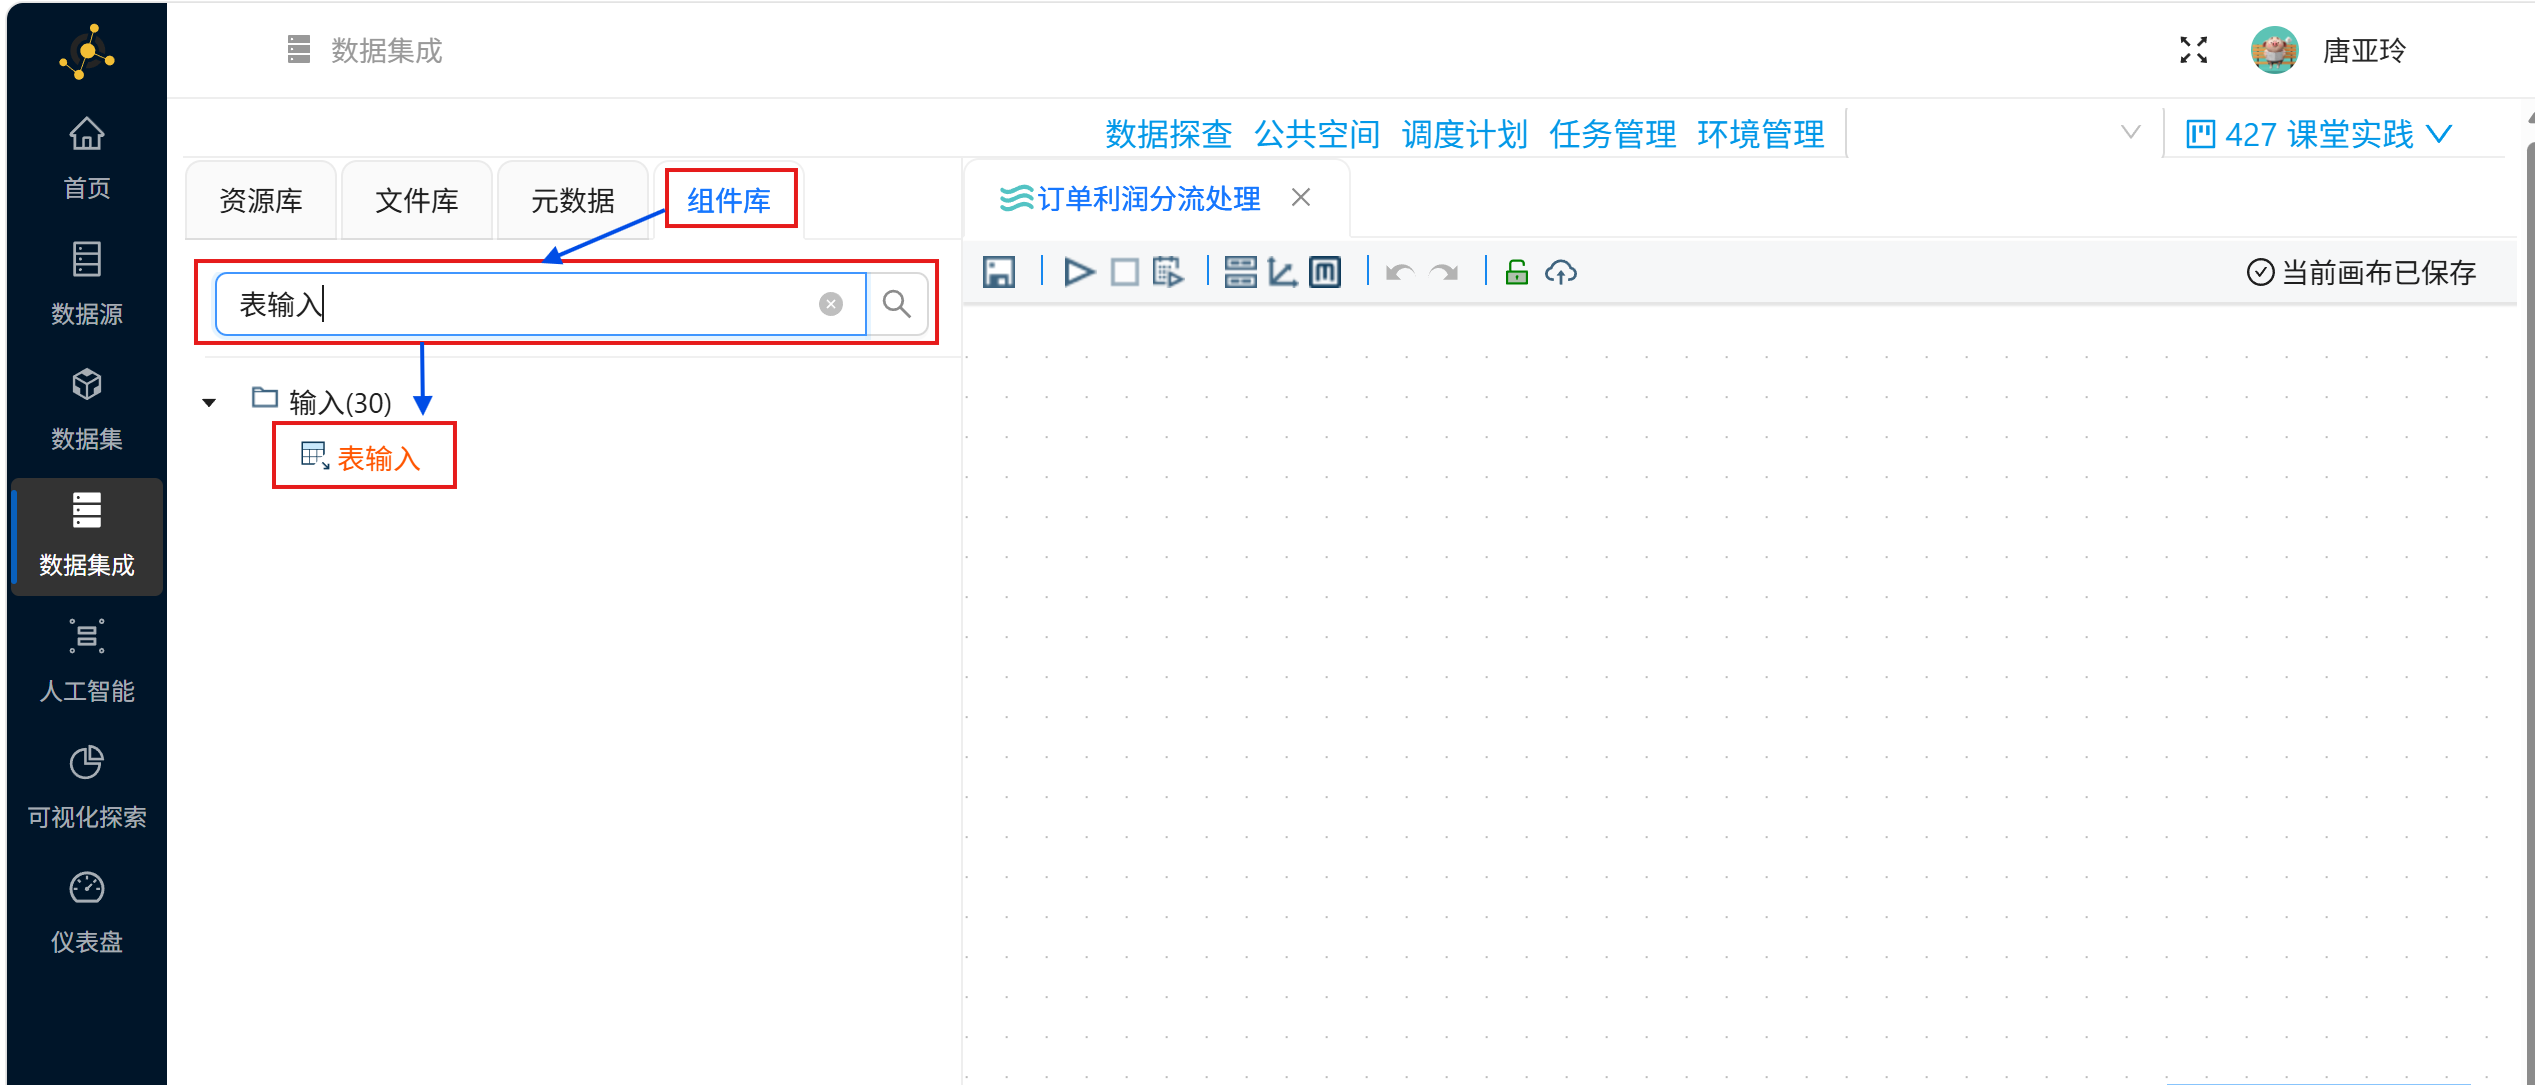Open the 调度计划 link
The image size is (2535, 1085).
pyautogui.click(x=1464, y=134)
